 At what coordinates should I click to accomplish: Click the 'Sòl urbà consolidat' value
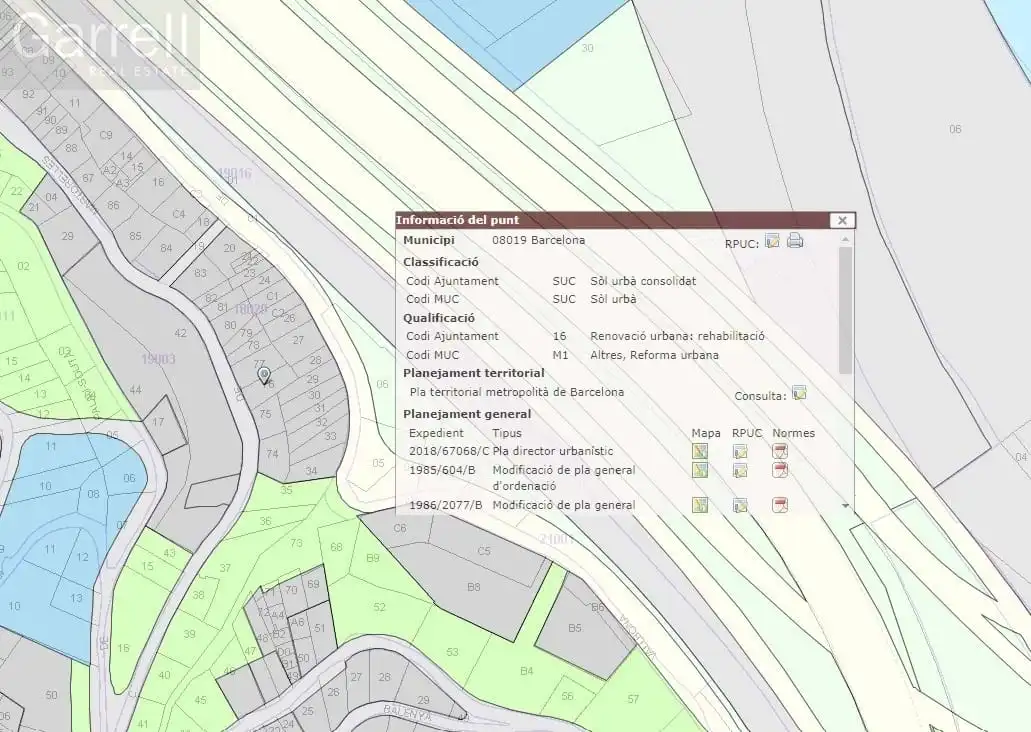tap(643, 281)
